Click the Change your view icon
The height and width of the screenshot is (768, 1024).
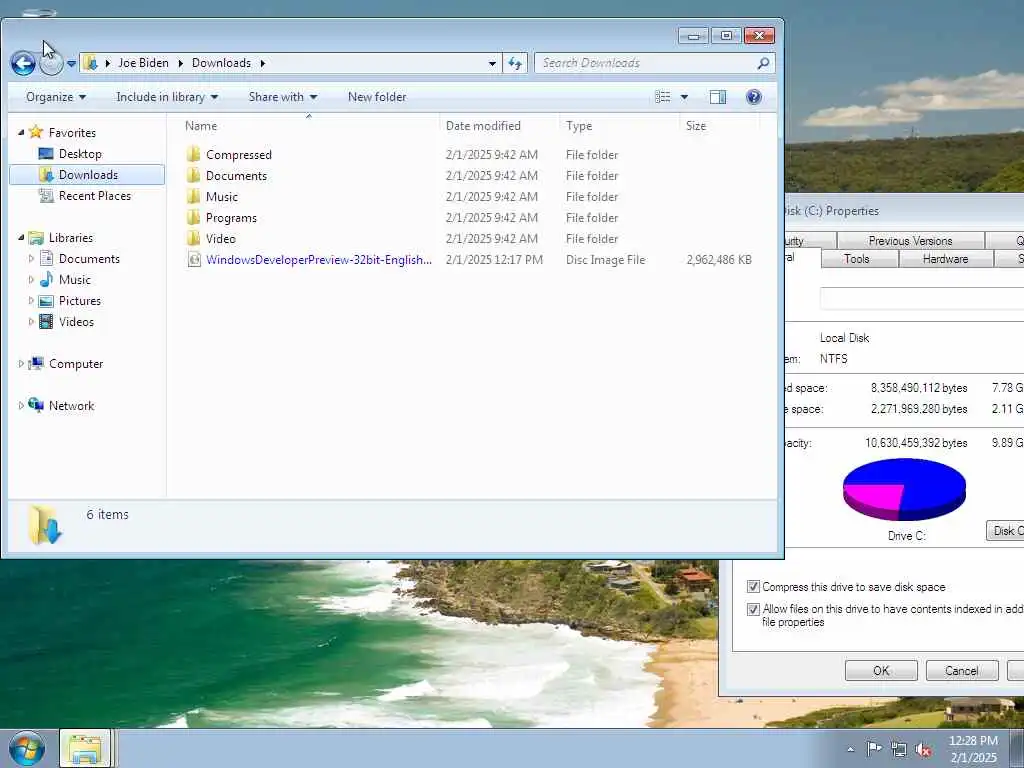(663, 97)
